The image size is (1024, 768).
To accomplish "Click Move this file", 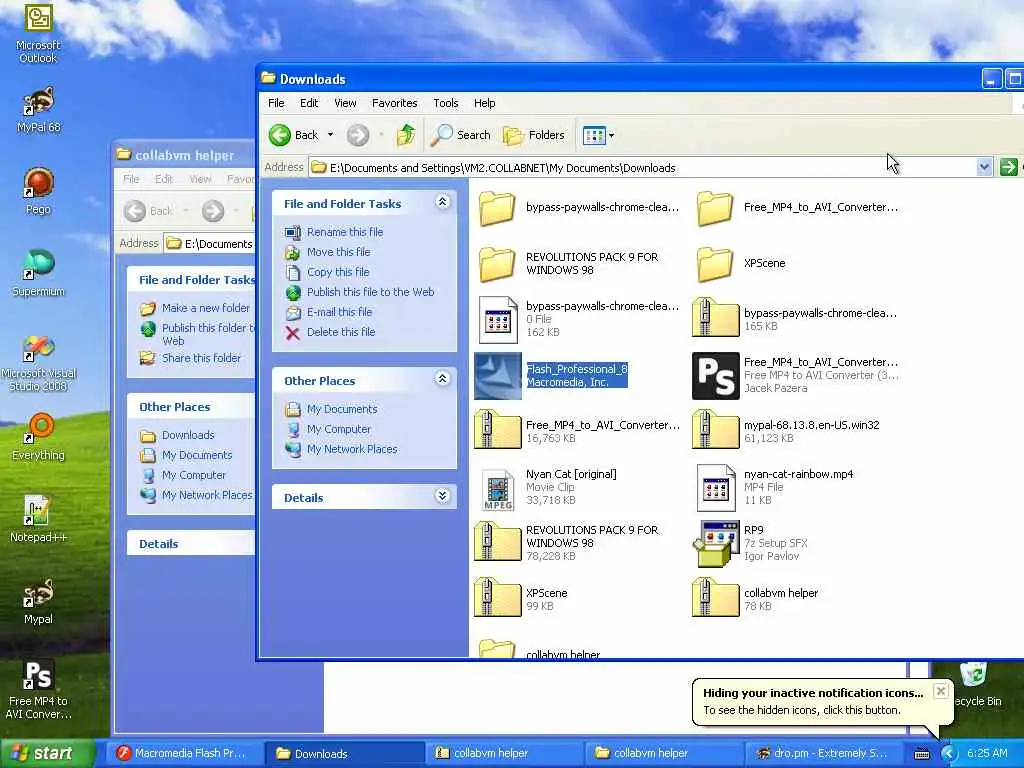I will point(338,252).
